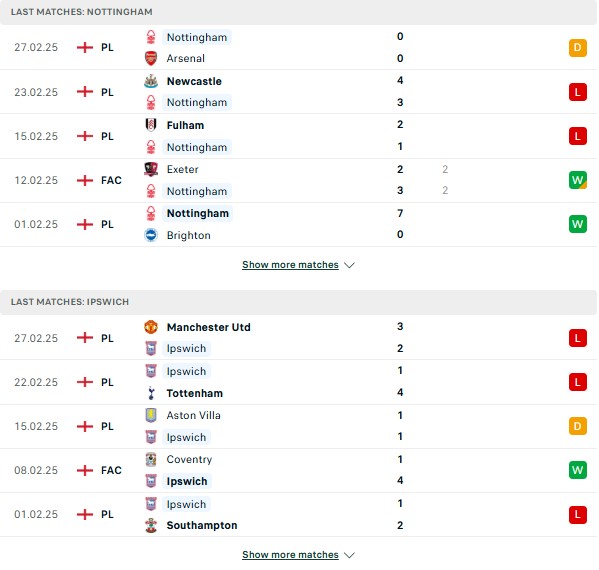Click the Arsenal club crest icon
The height and width of the screenshot is (570, 599).
151,58
